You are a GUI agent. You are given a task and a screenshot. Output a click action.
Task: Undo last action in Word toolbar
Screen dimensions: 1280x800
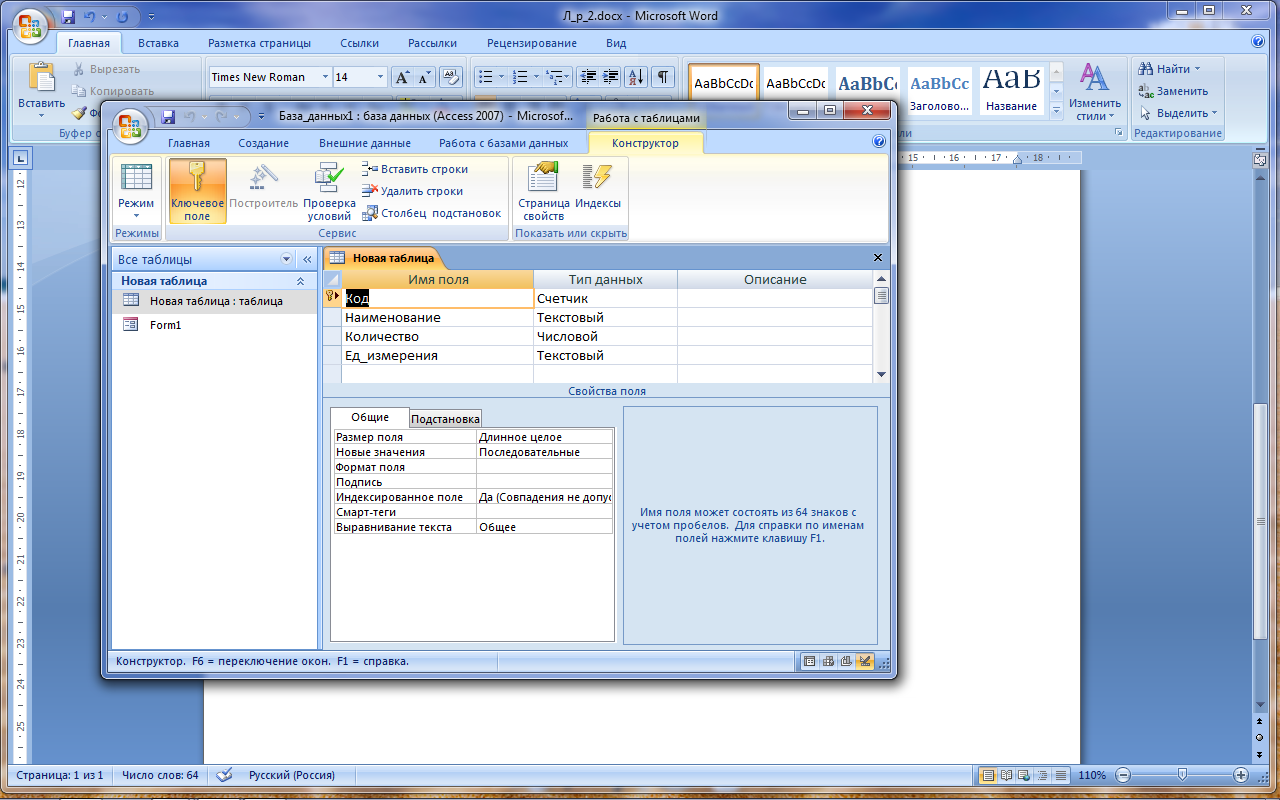coord(92,17)
